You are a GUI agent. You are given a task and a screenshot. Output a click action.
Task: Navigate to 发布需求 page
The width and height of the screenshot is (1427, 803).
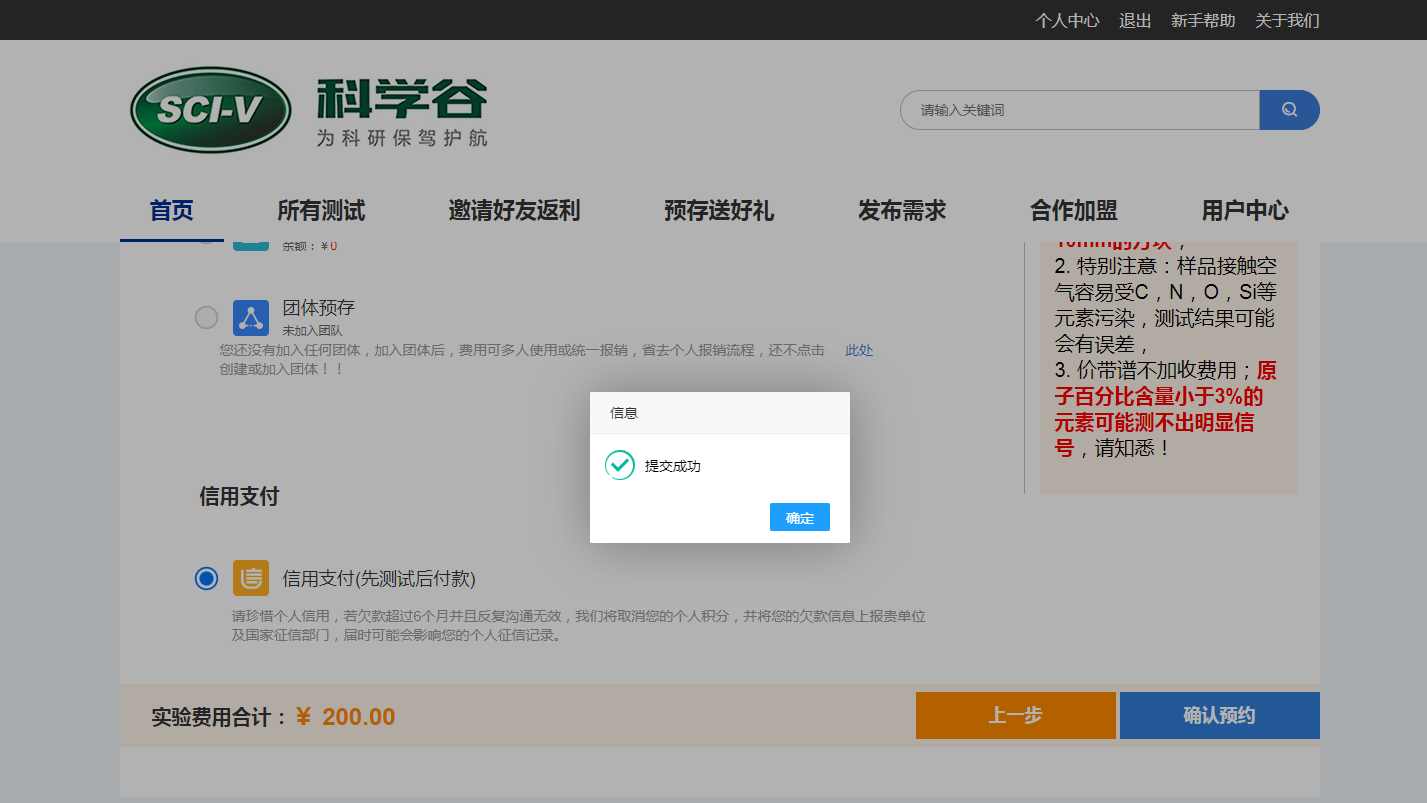(x=902, y=211)
